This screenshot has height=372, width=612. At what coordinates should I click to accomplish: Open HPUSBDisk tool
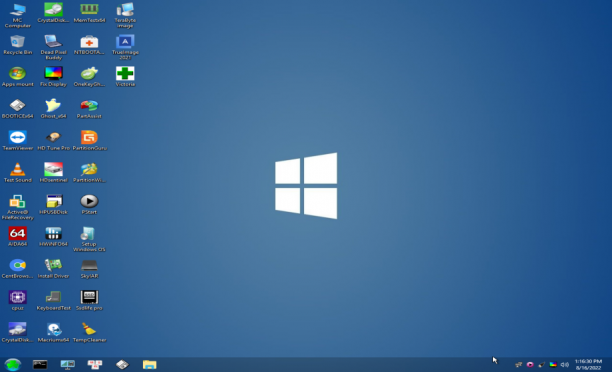pos(53,205)
